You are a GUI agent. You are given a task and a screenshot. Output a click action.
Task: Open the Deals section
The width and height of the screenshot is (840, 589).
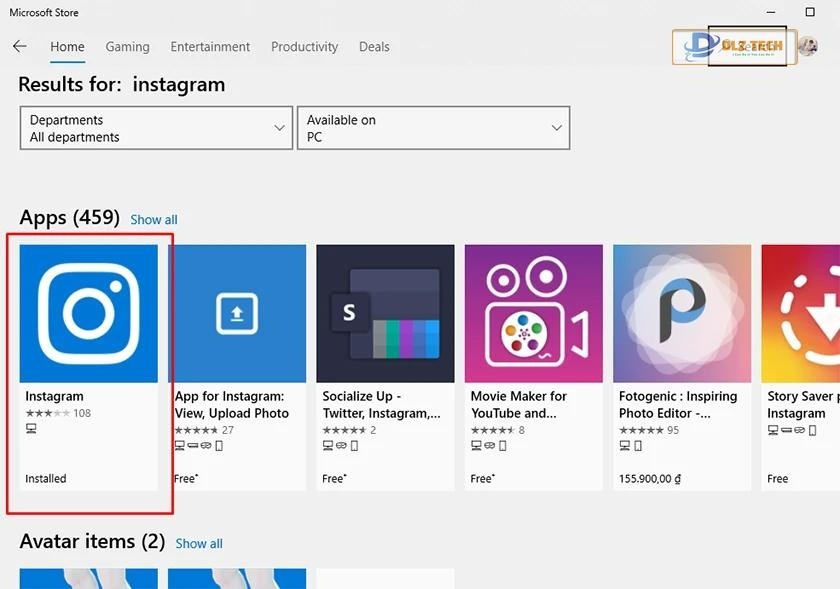coord(374,47)
